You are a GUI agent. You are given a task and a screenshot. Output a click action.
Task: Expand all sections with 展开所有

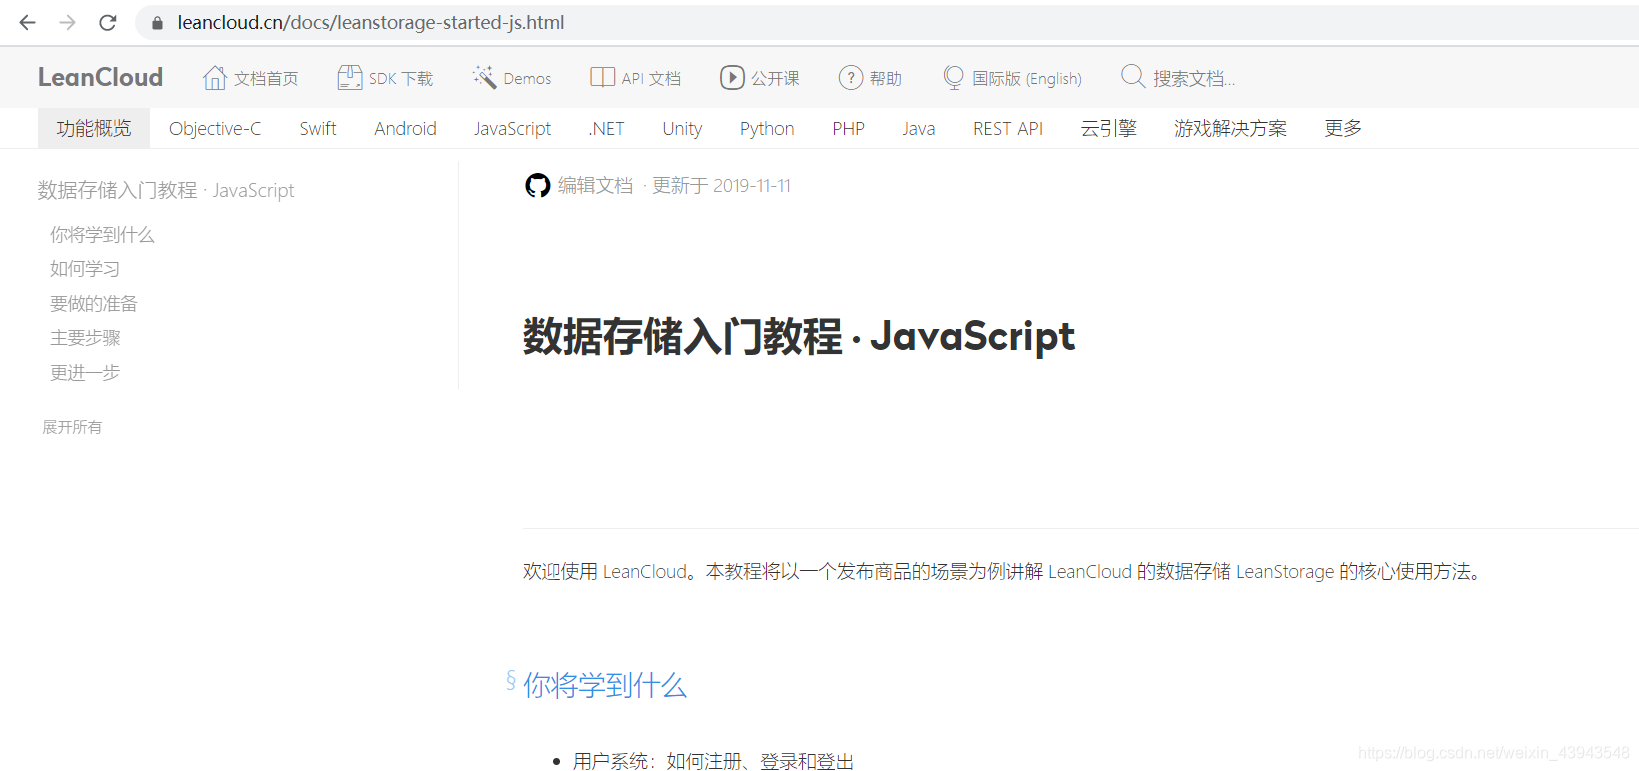[72, 427]
